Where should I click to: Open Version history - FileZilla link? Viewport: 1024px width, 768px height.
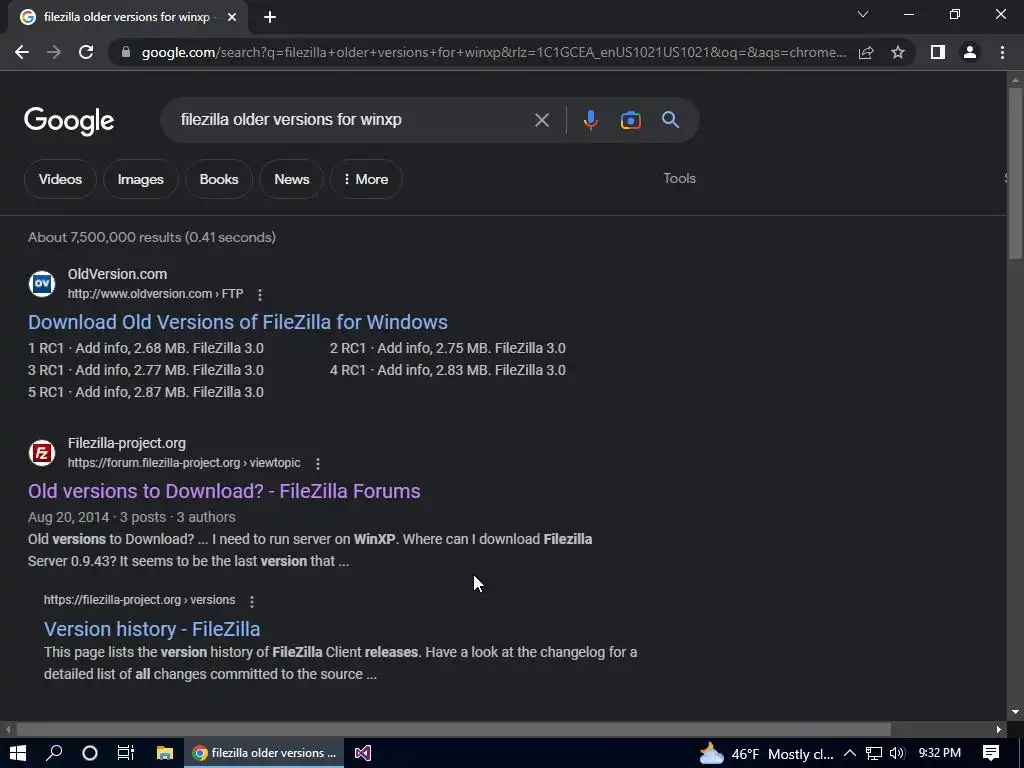click(x=152, y=629)
